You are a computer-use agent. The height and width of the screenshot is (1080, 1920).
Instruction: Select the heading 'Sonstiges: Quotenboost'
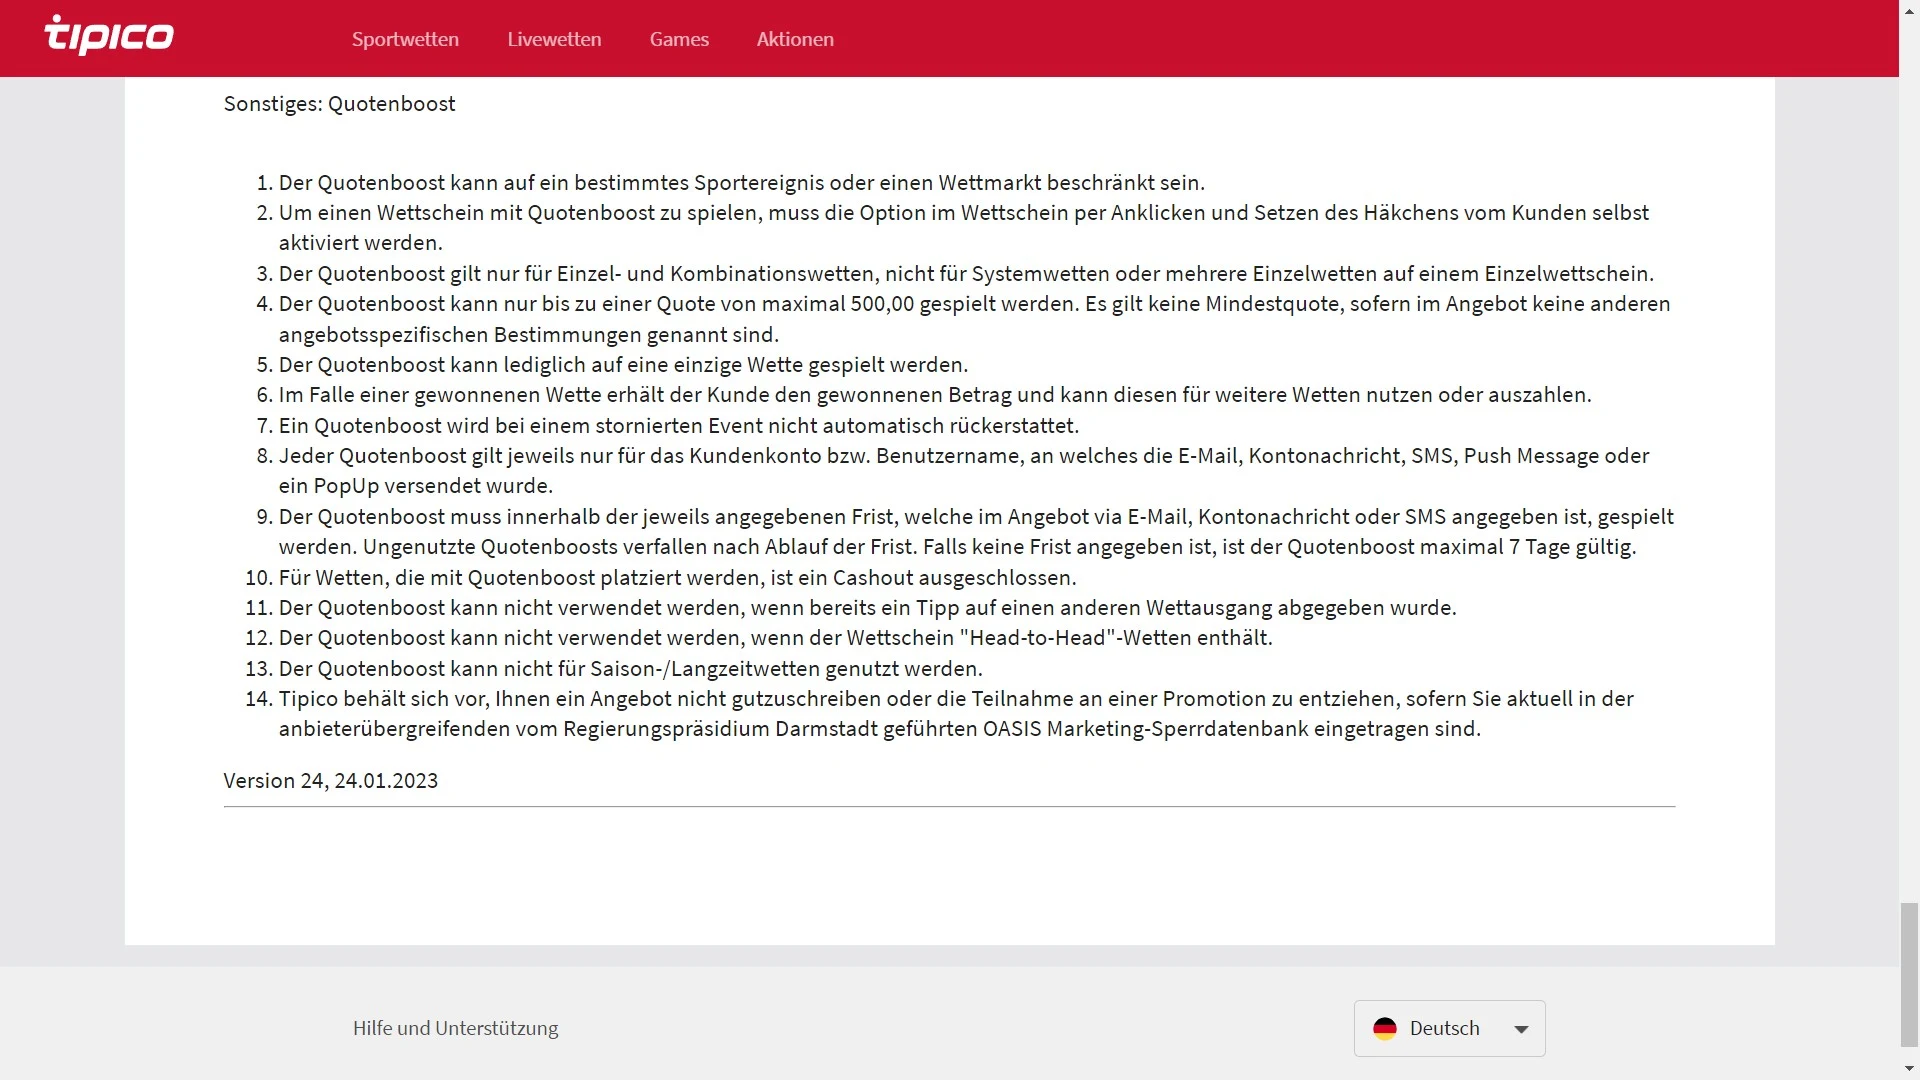[339, 104]
